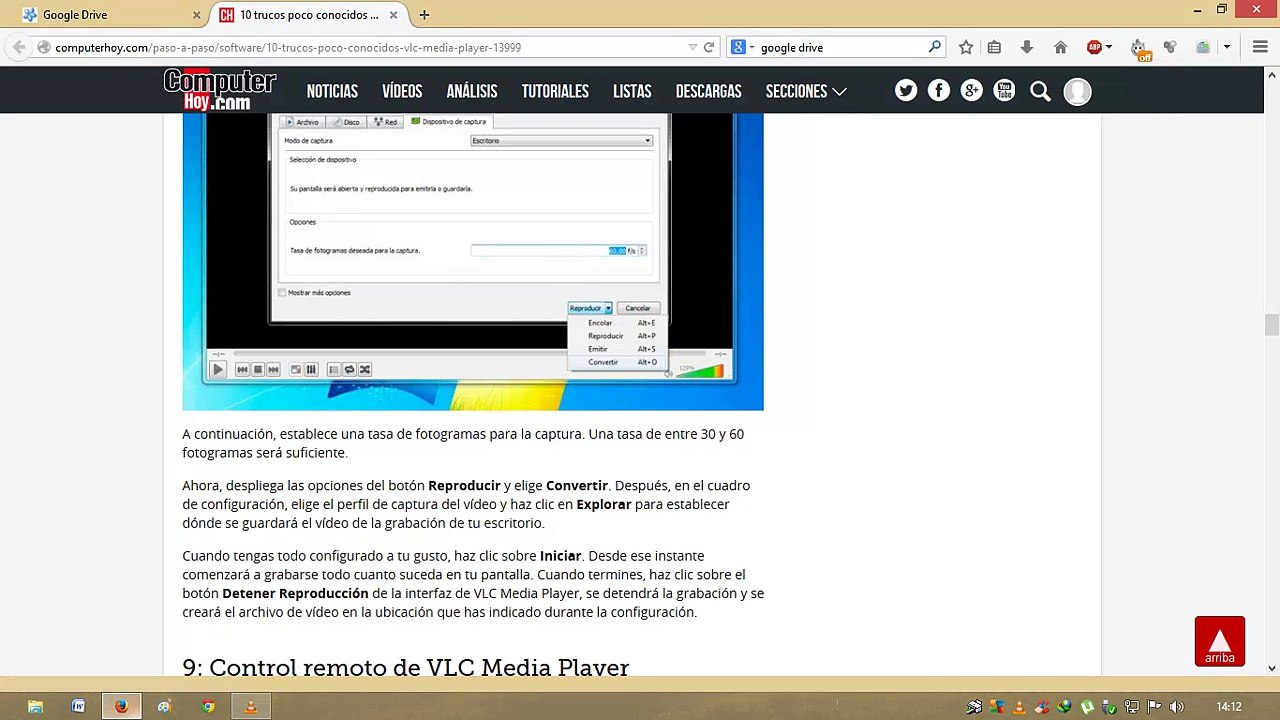Switch to Firefox in the taskbar
This screenshot has height=720, width=1280.
click(x=121, y=707)
